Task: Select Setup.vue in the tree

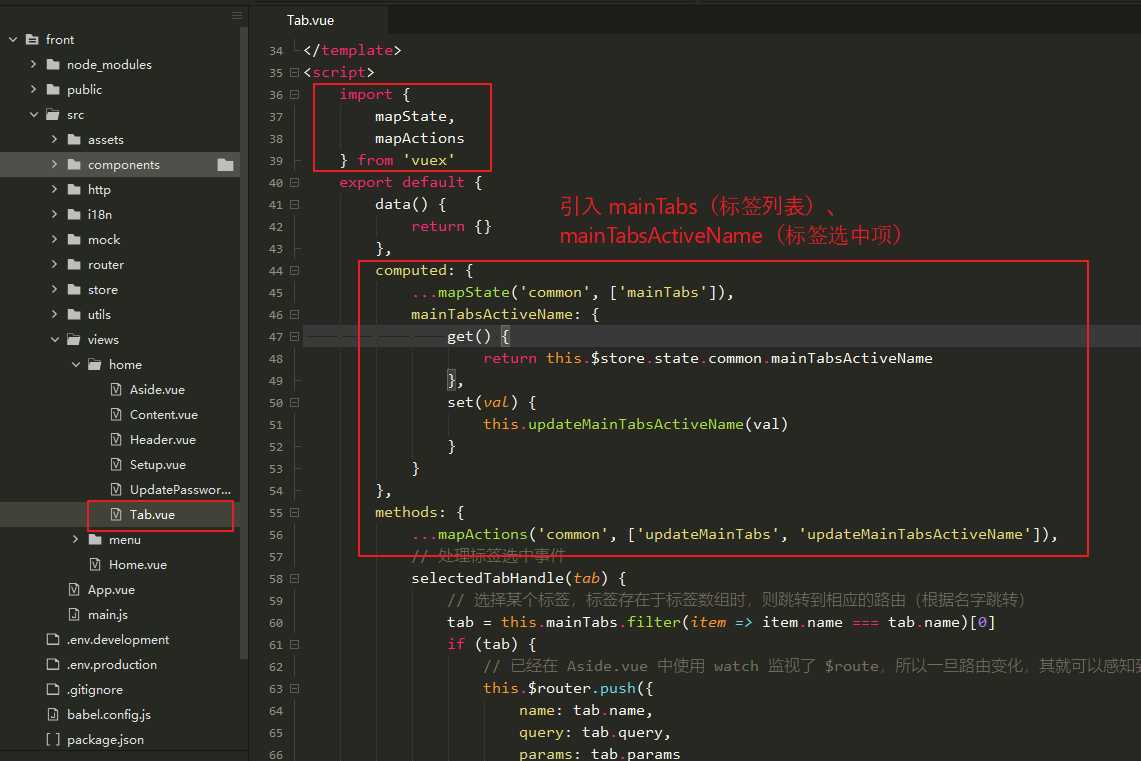Action: tap(158, 464)
